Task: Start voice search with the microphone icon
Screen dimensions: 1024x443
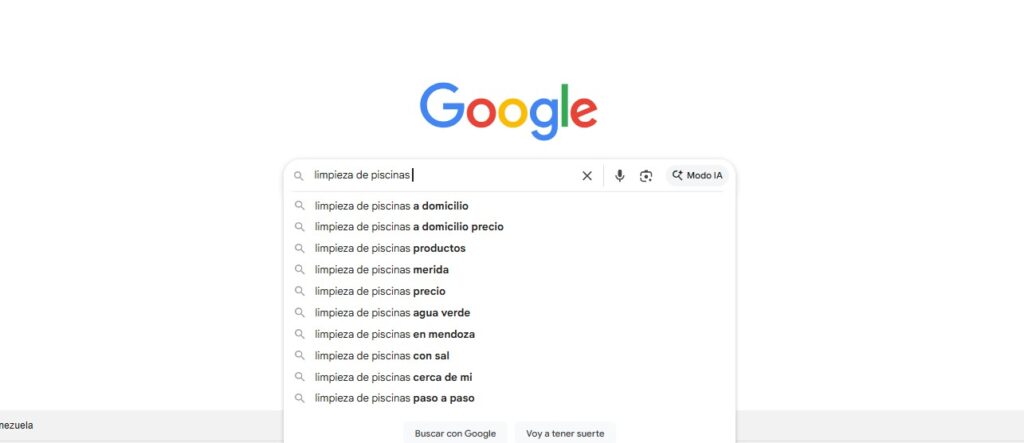Action: [620, 176]
